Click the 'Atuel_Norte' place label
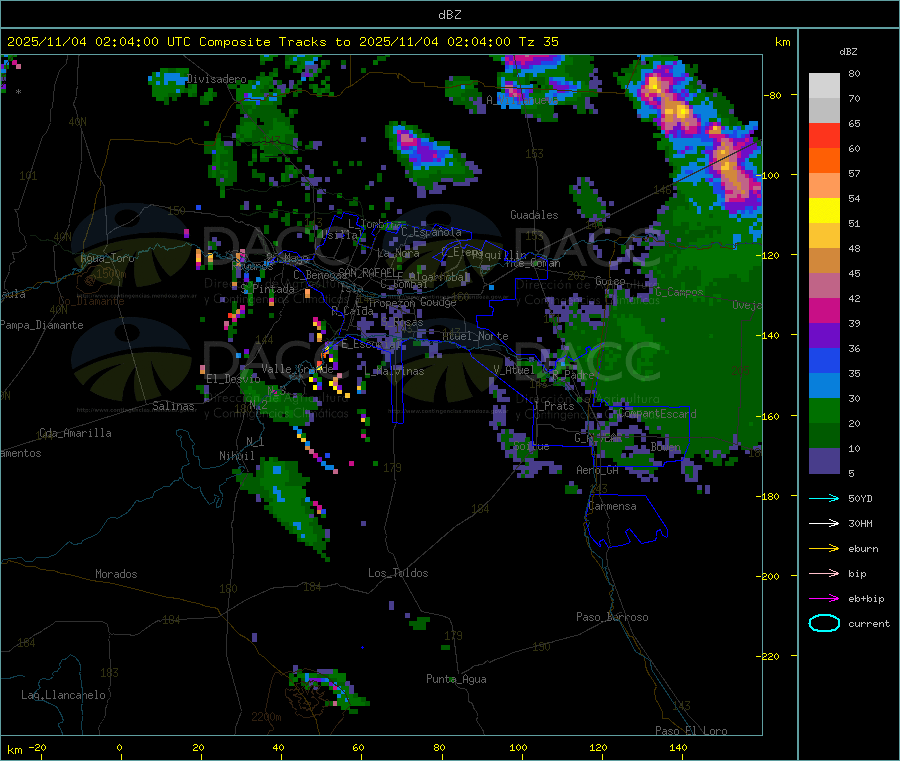This screenshot has width=900, height=761. [x=475, y=336]
